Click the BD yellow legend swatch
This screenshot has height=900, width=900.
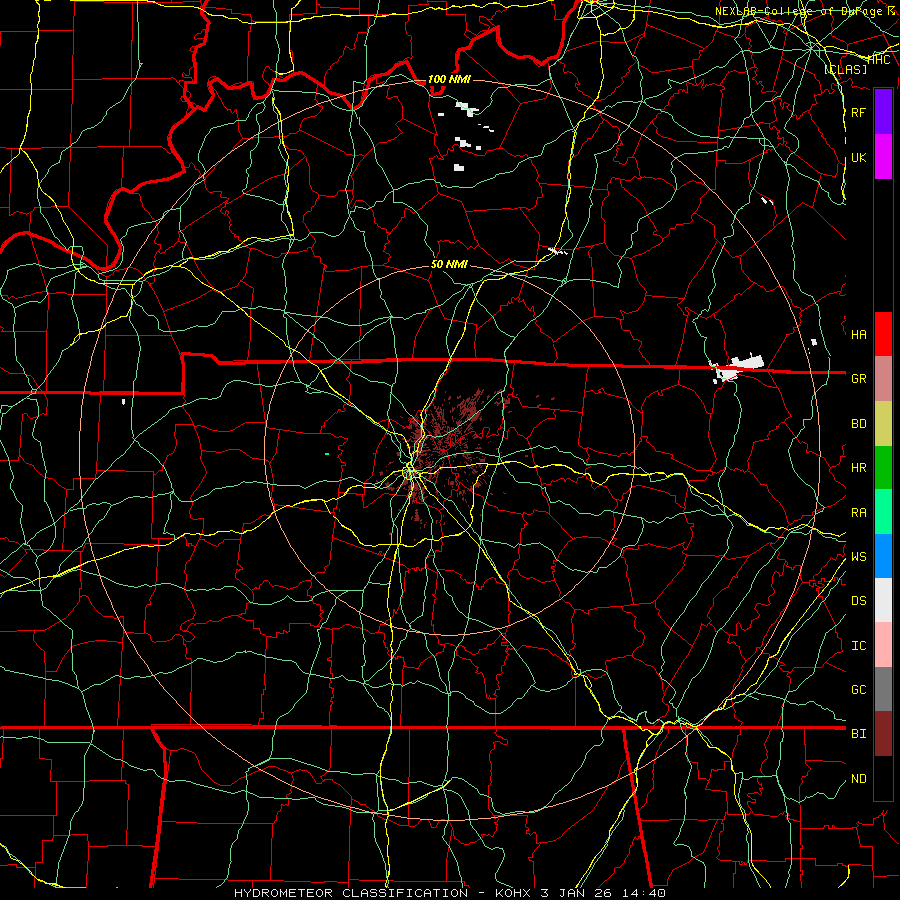click(x=883, y=424)
